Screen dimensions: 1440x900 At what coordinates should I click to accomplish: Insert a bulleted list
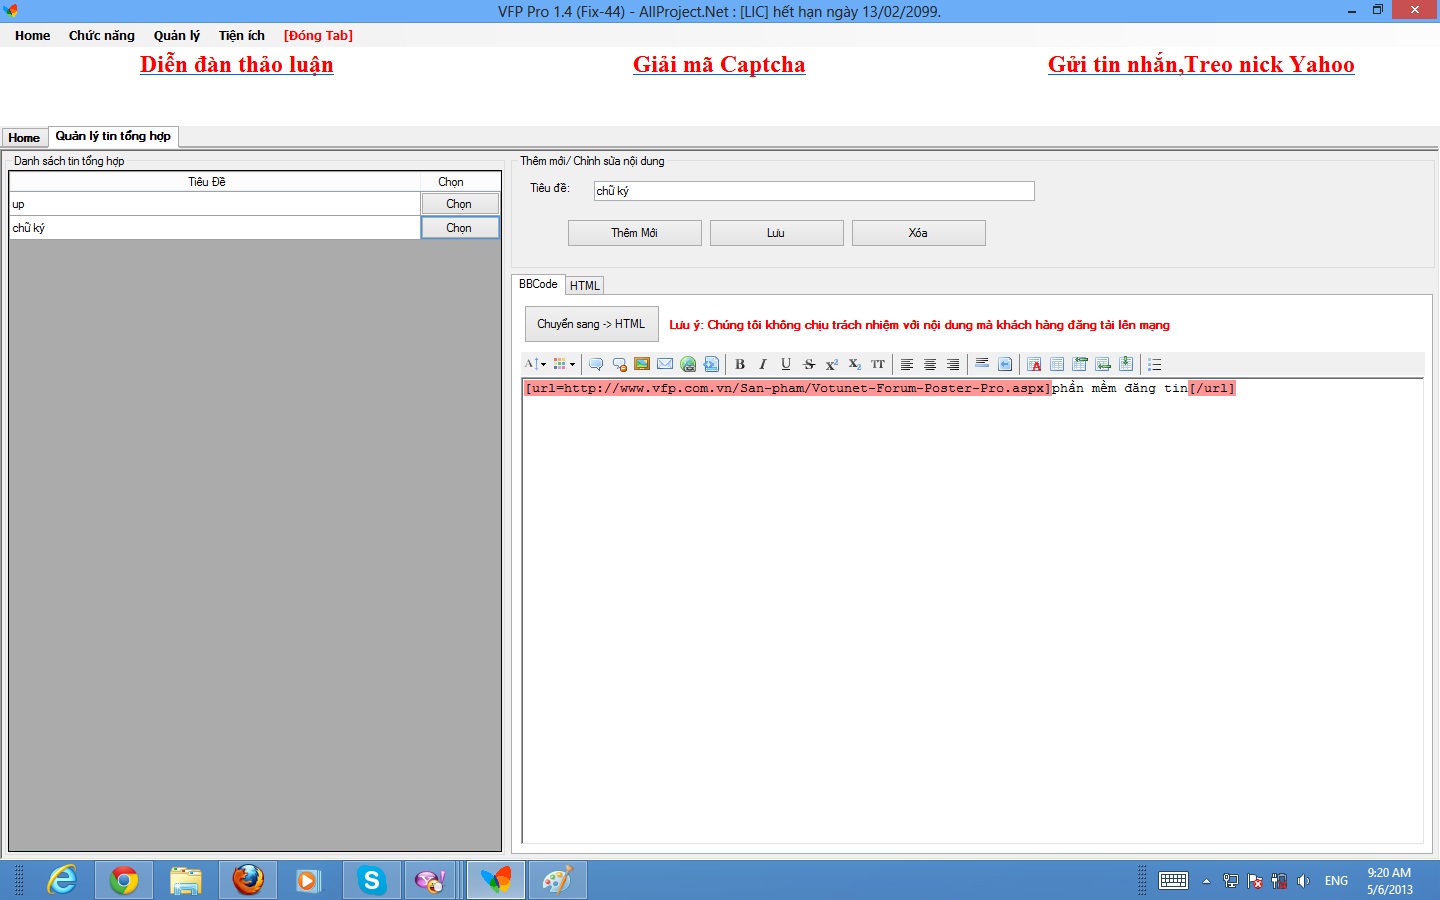click(1155, 364)
